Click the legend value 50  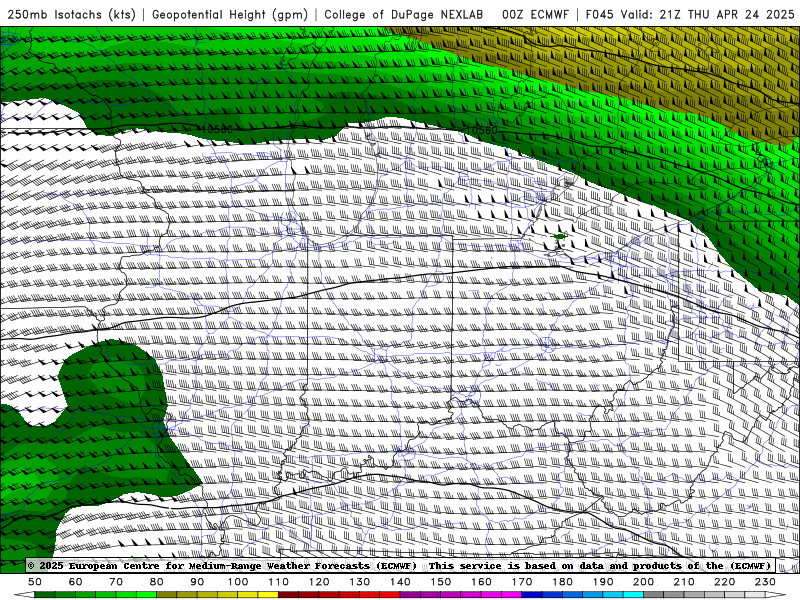coord(35,582)
